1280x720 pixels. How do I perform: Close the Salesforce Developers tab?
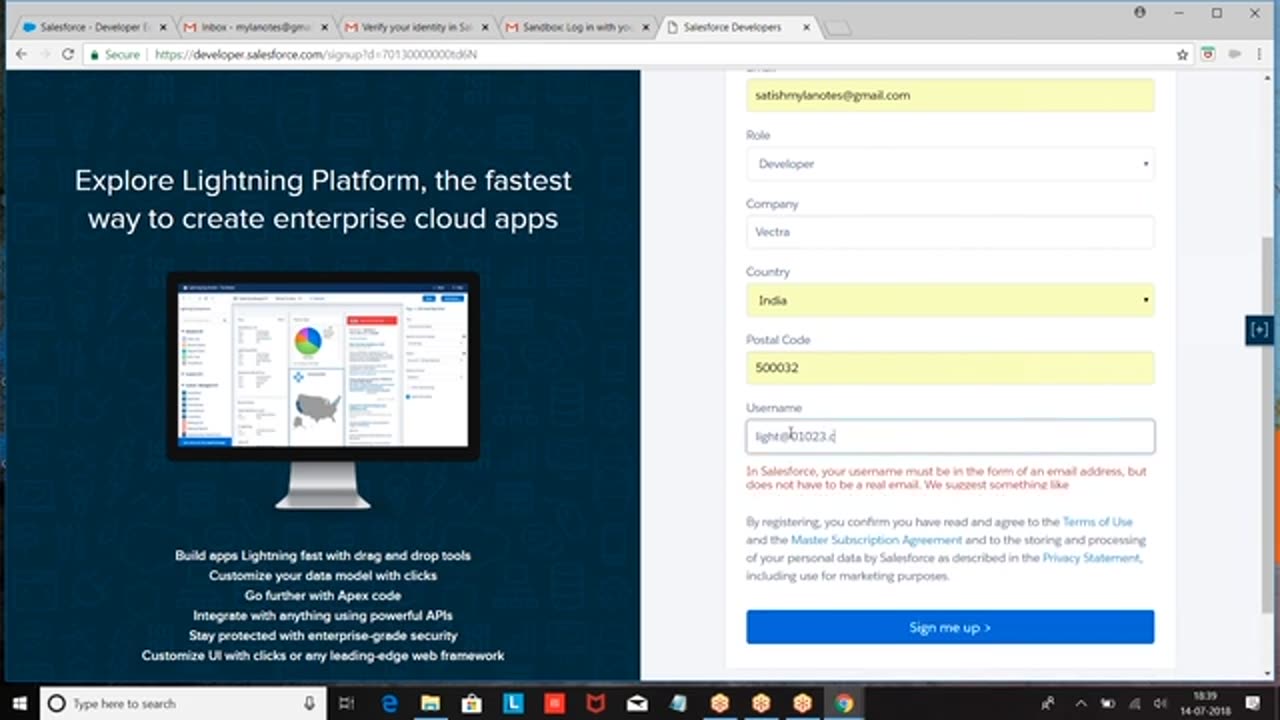806,27
